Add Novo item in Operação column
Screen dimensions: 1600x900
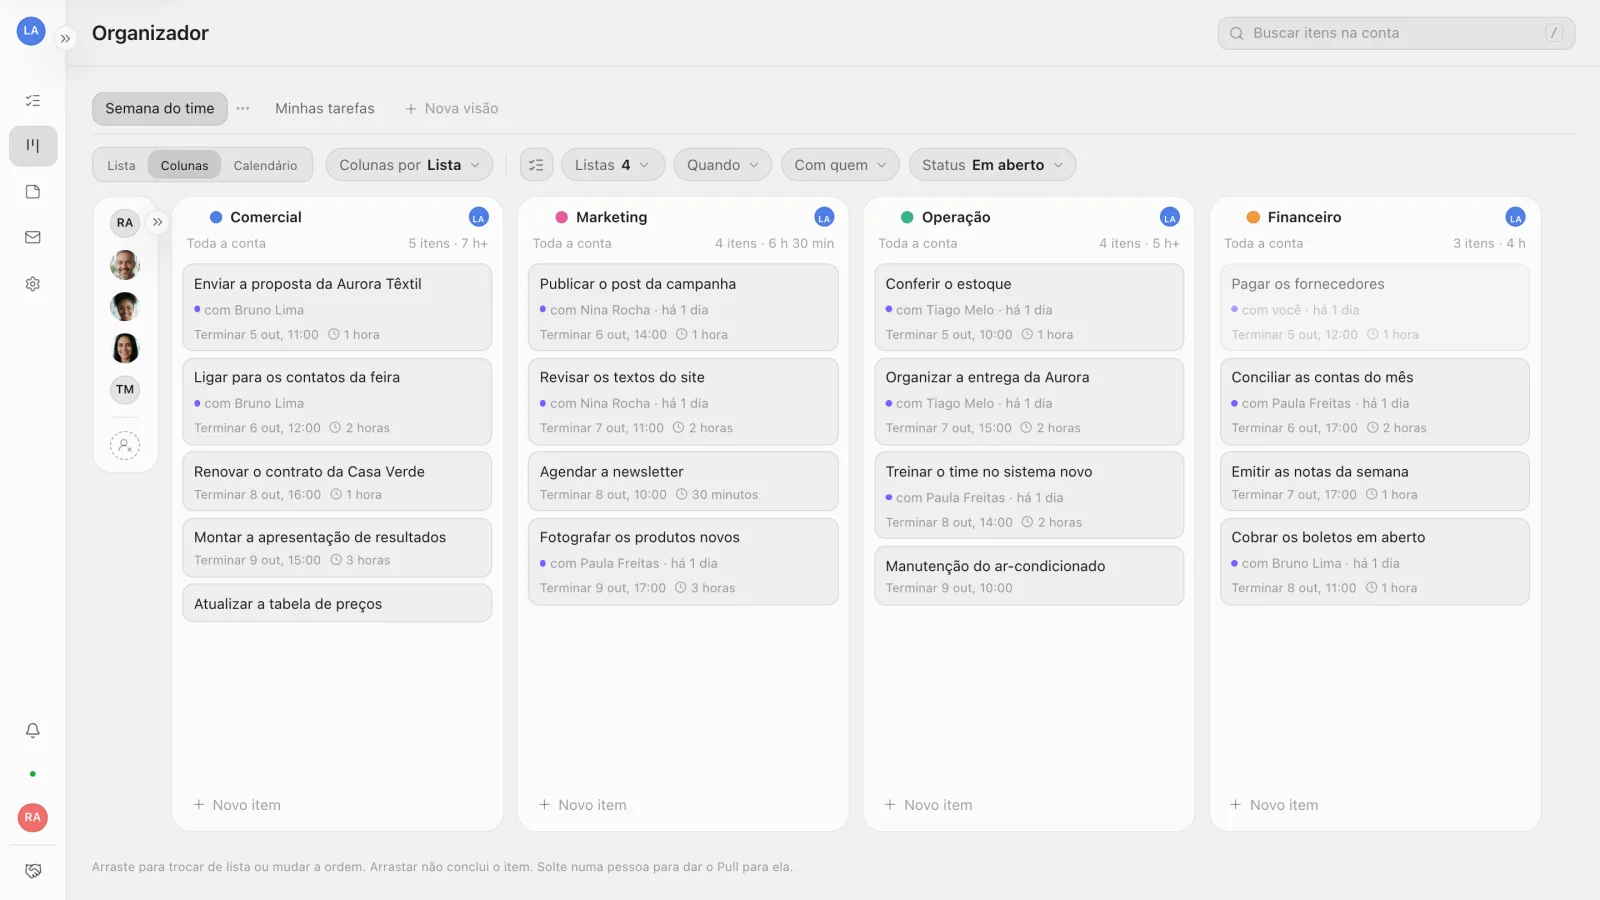(929, 805)
